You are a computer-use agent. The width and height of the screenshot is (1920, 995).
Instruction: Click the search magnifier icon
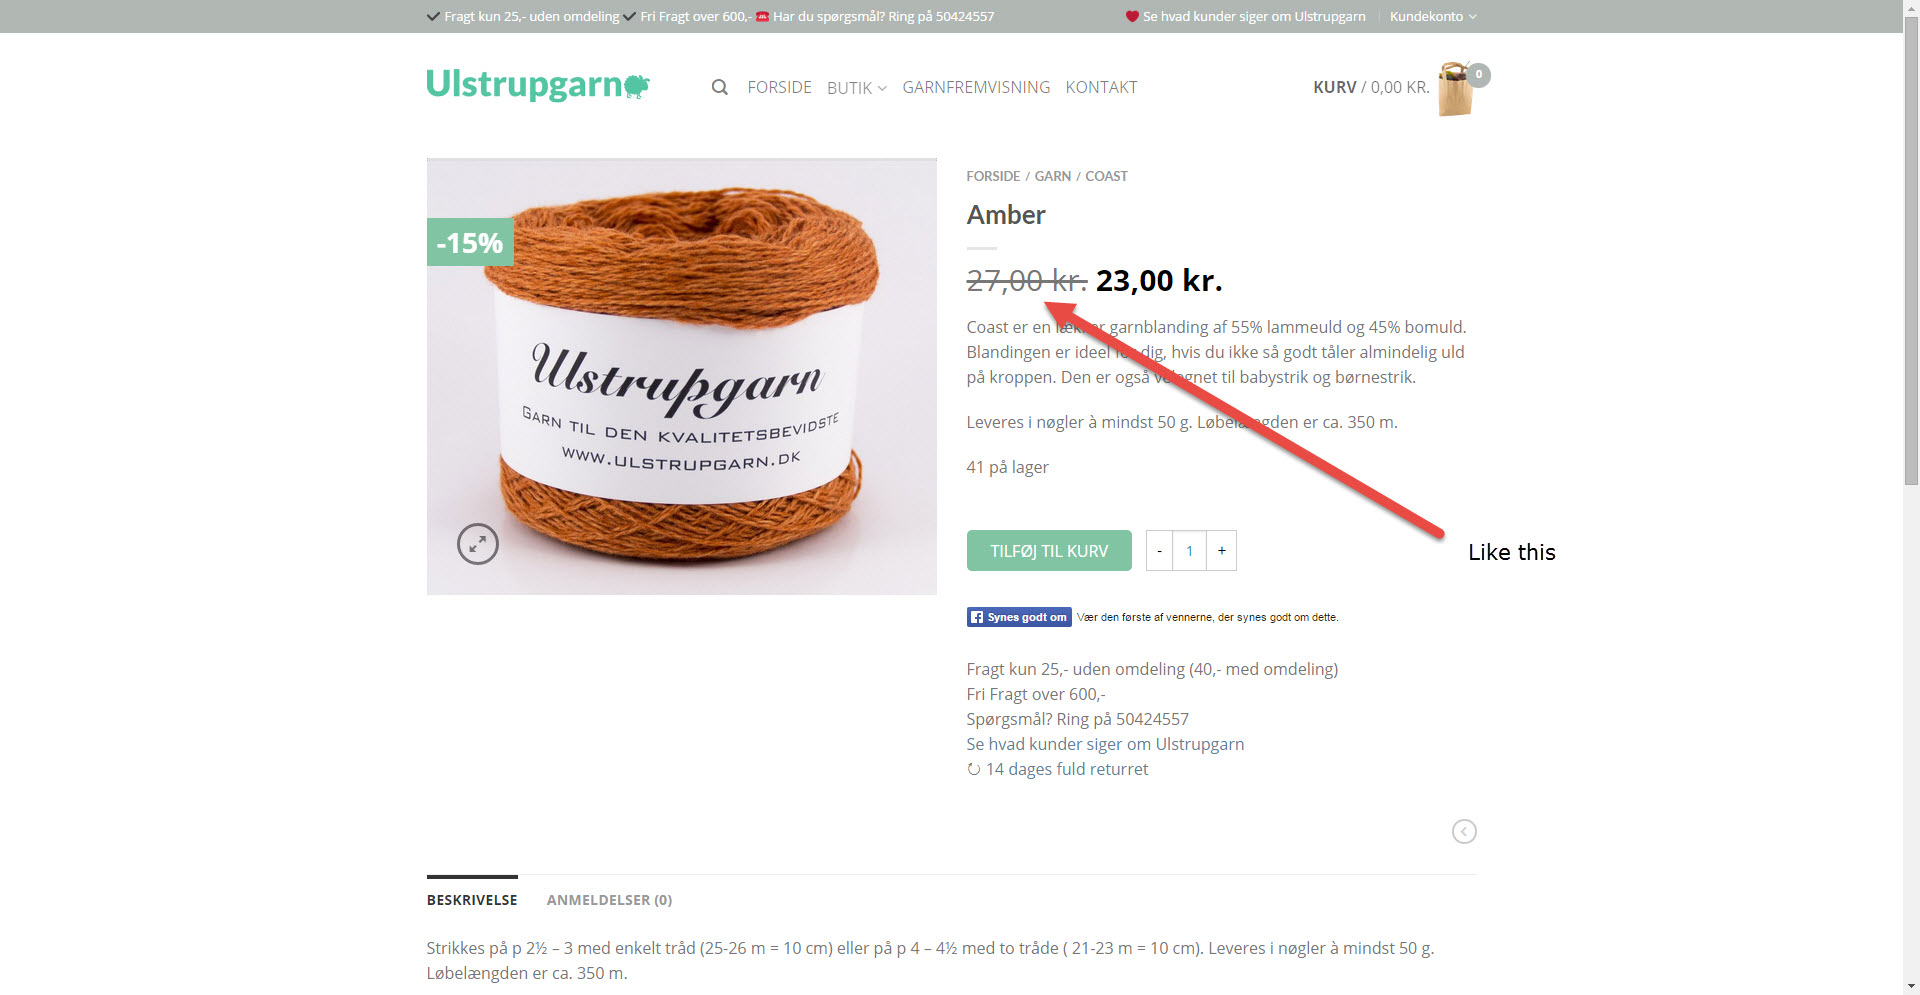click(x=719, y=87)
